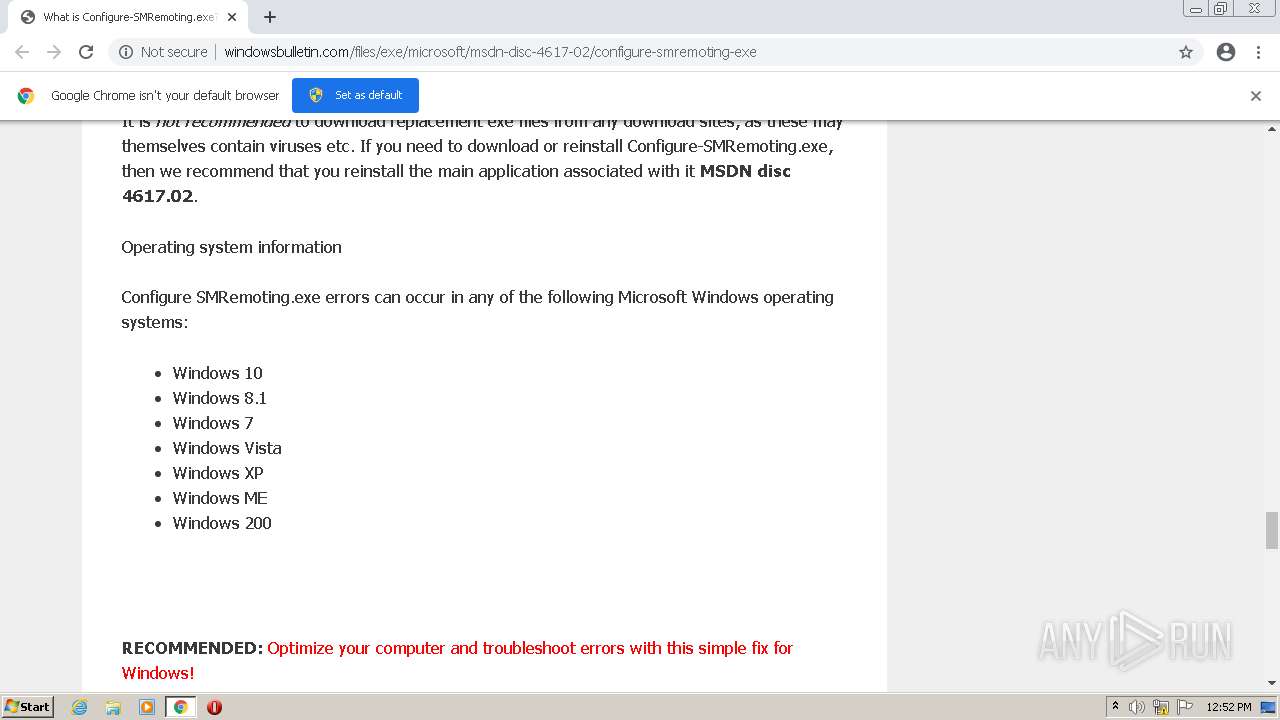
Task: Click the Chrome icon in infobar
Action: click(x=26, y=96)
